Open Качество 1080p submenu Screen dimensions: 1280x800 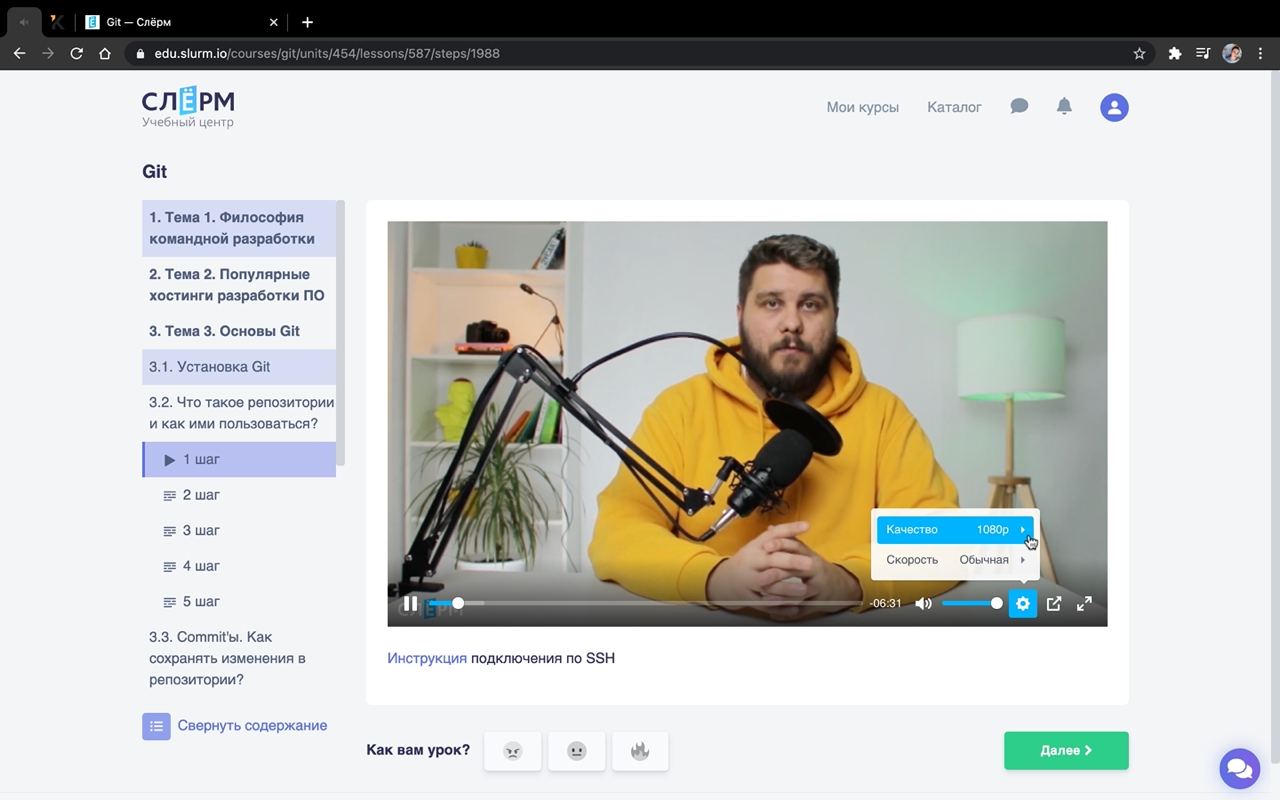point(955,530)
